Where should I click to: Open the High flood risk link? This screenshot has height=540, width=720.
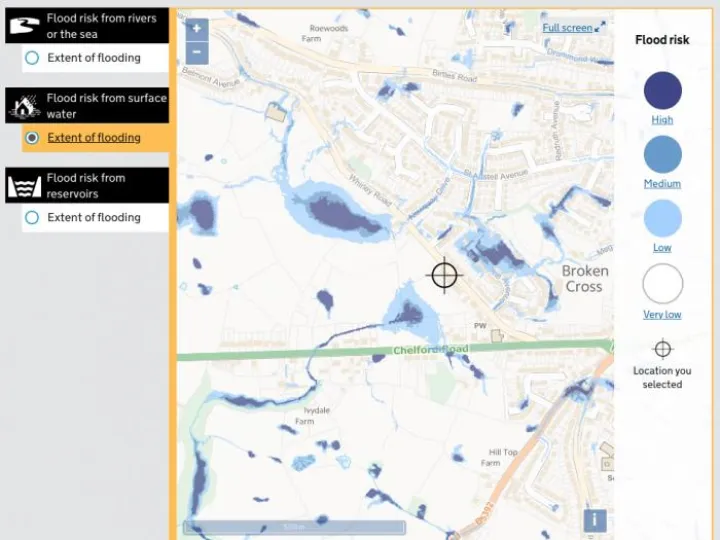pyautogui.click(x=662, y=120)
